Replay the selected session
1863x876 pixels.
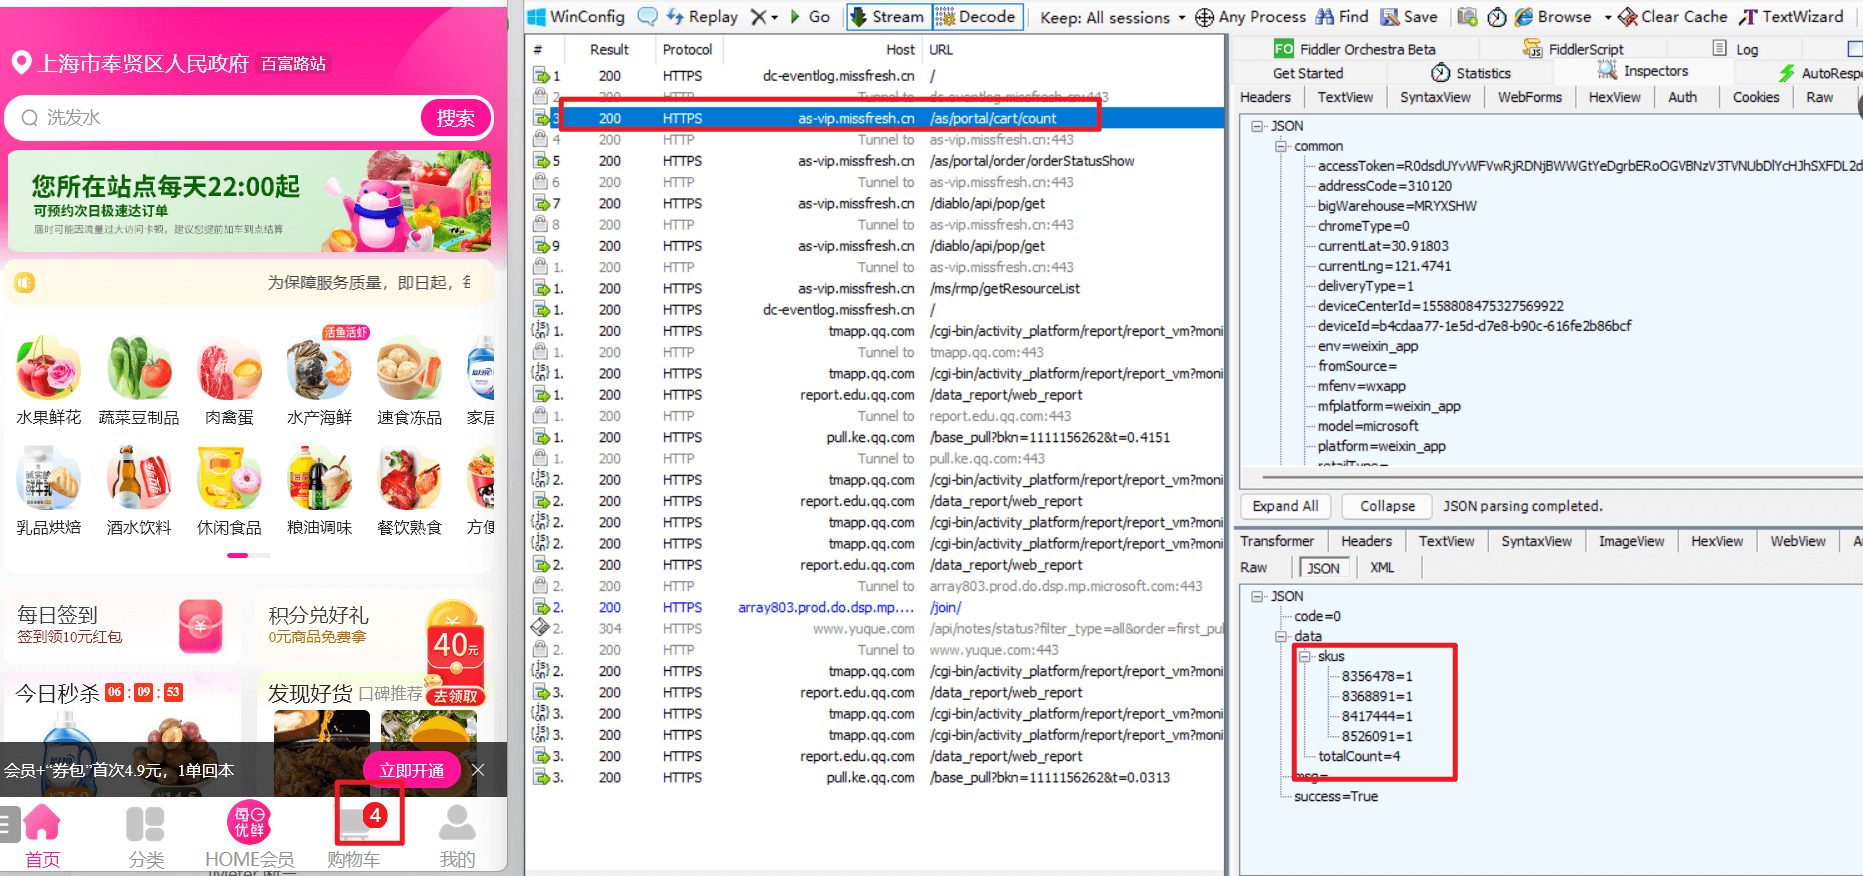702,17
